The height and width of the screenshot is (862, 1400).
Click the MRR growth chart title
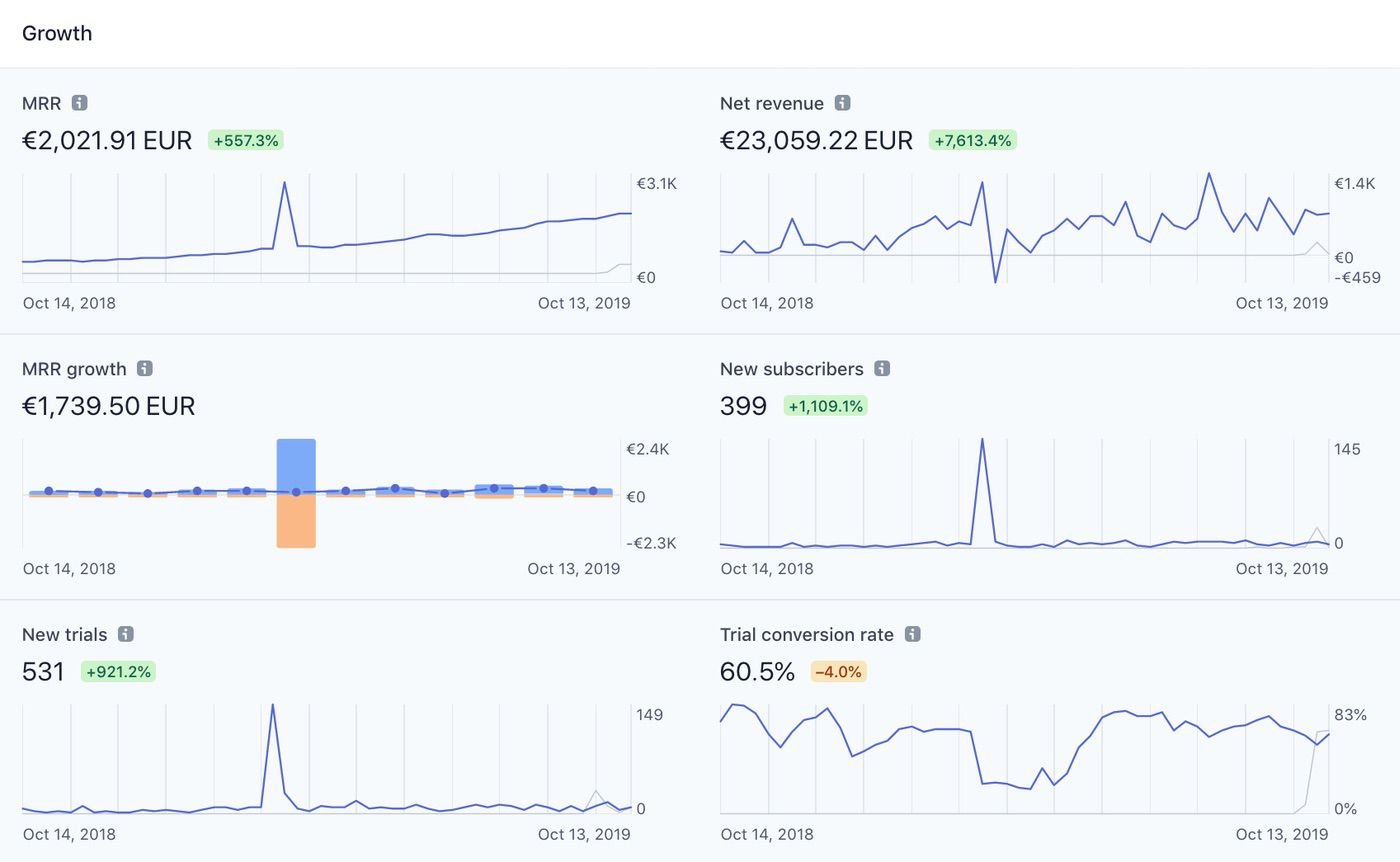74,369
